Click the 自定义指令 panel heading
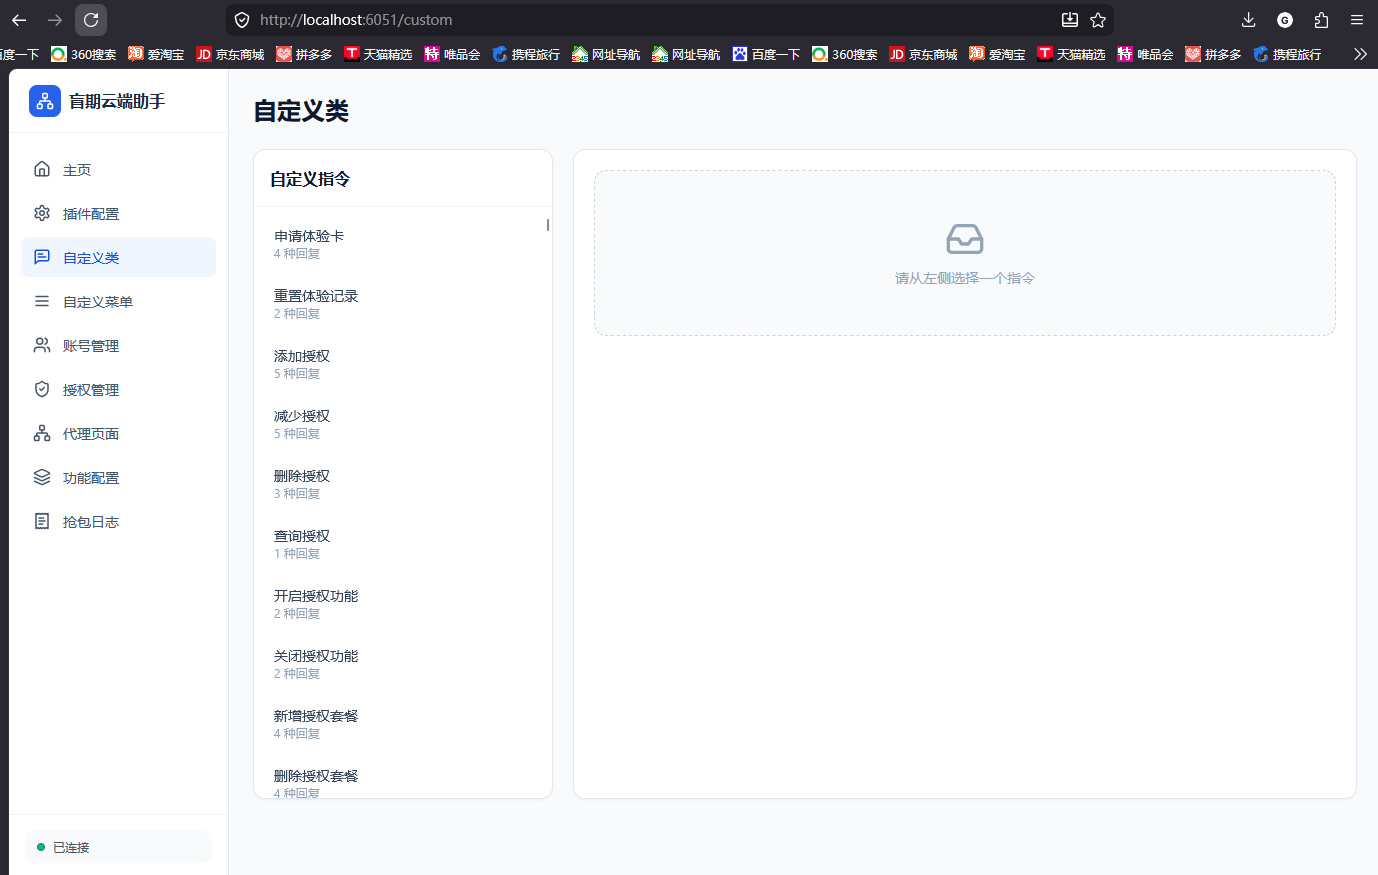Viewport: 1378px width, 875px height. click(310, 179)
